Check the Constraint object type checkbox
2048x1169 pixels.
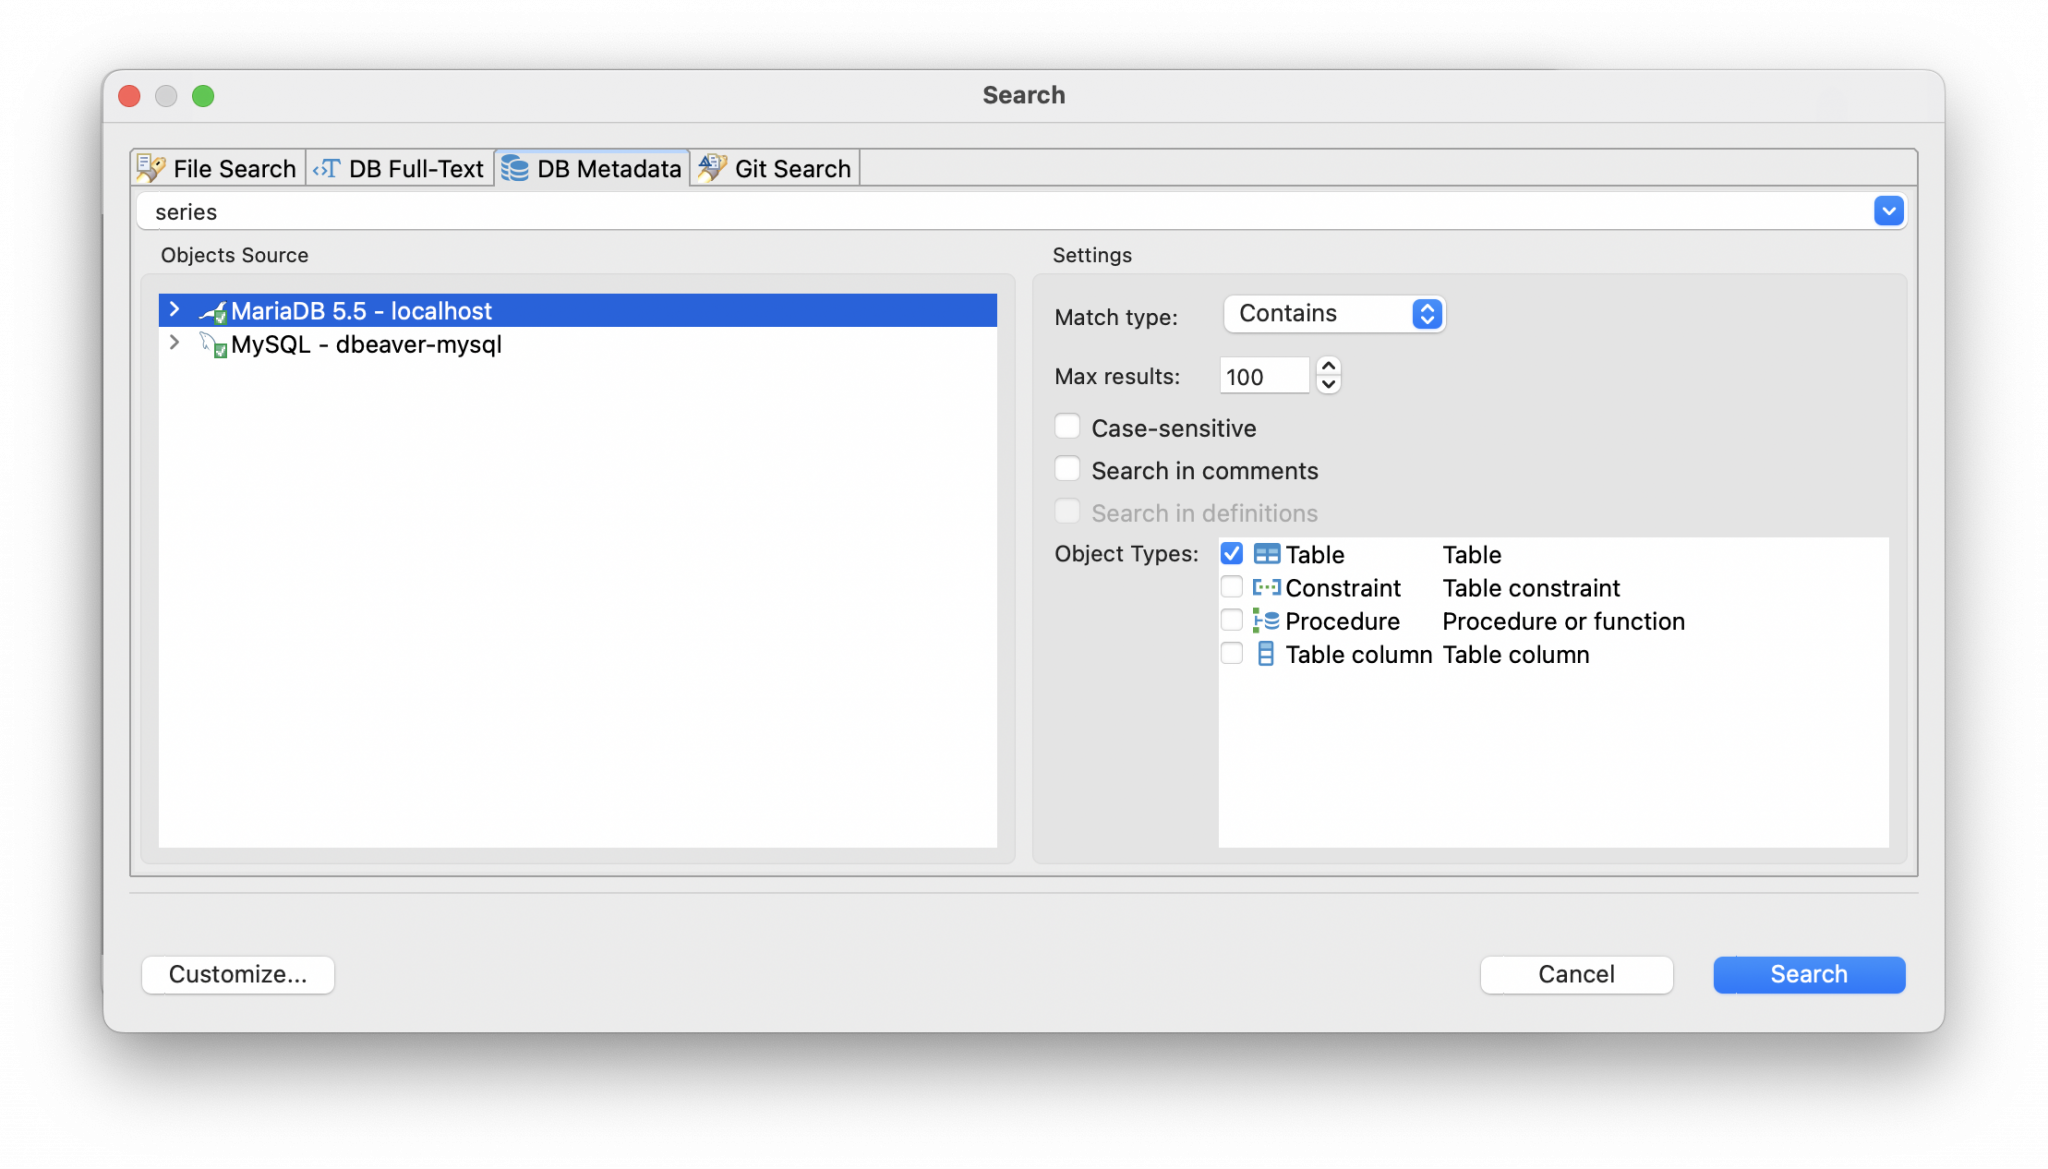tap(1232, 587)
